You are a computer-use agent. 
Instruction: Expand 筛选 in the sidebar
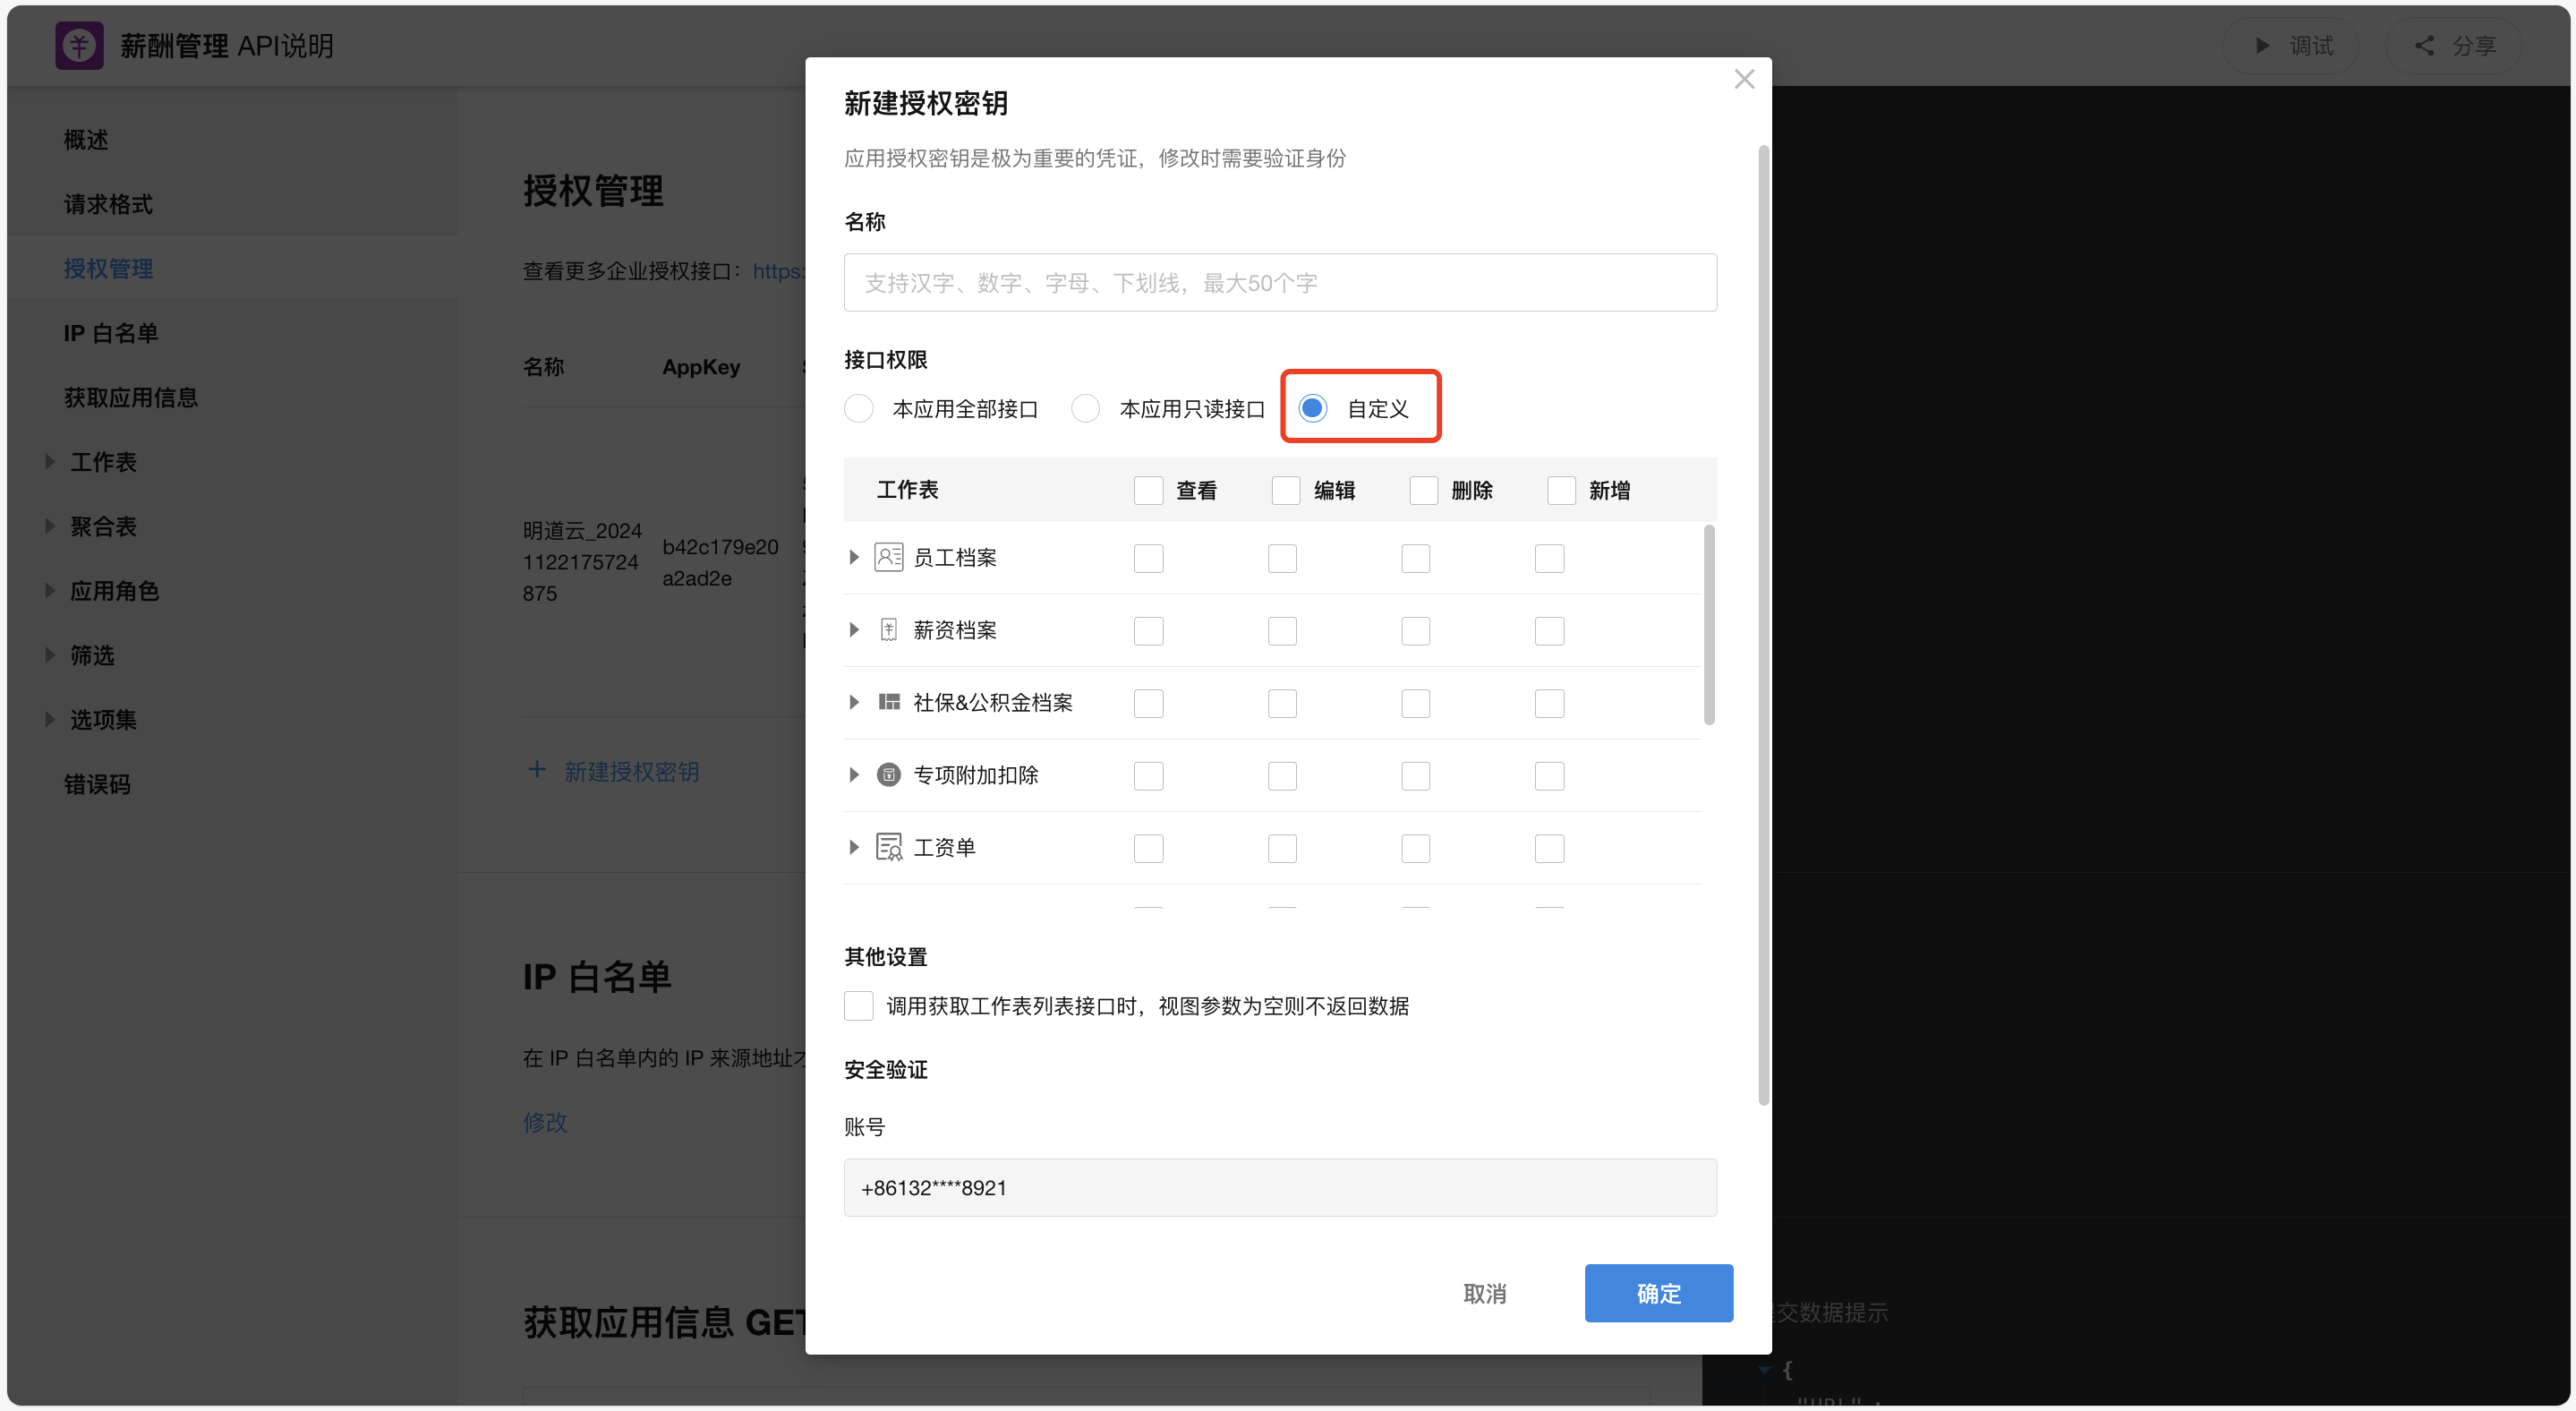point(50,655)
